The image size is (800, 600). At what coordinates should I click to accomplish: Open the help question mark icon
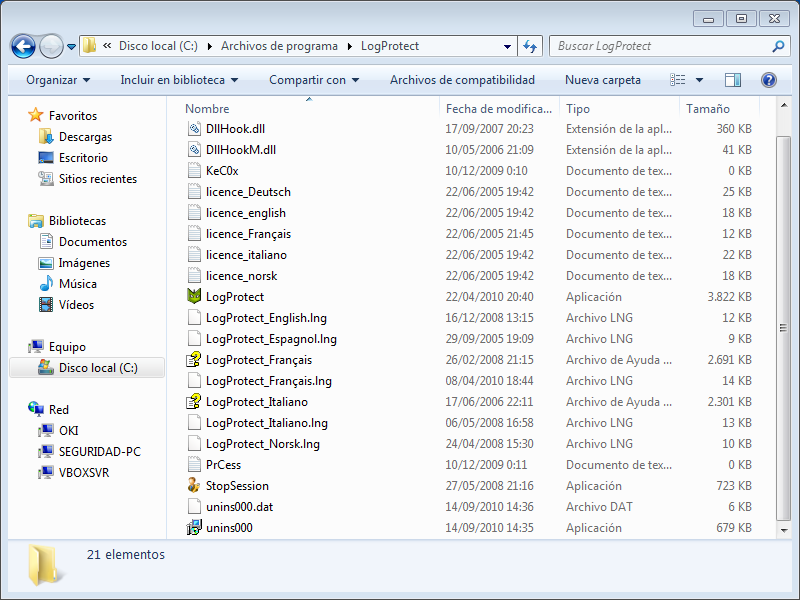(x=768, y=80)
